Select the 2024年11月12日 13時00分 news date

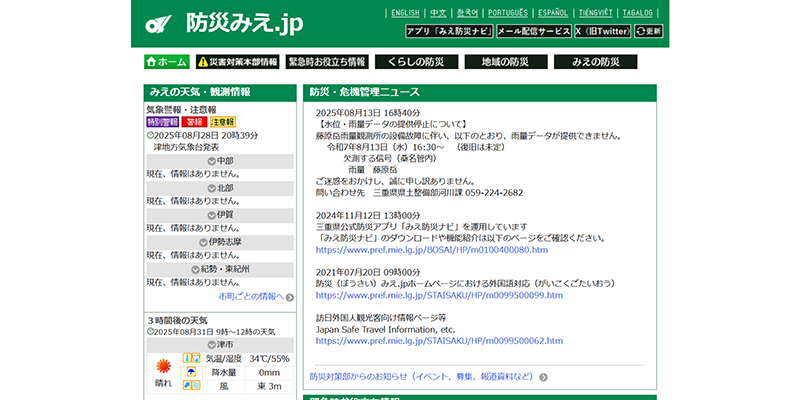click(368, 215)
